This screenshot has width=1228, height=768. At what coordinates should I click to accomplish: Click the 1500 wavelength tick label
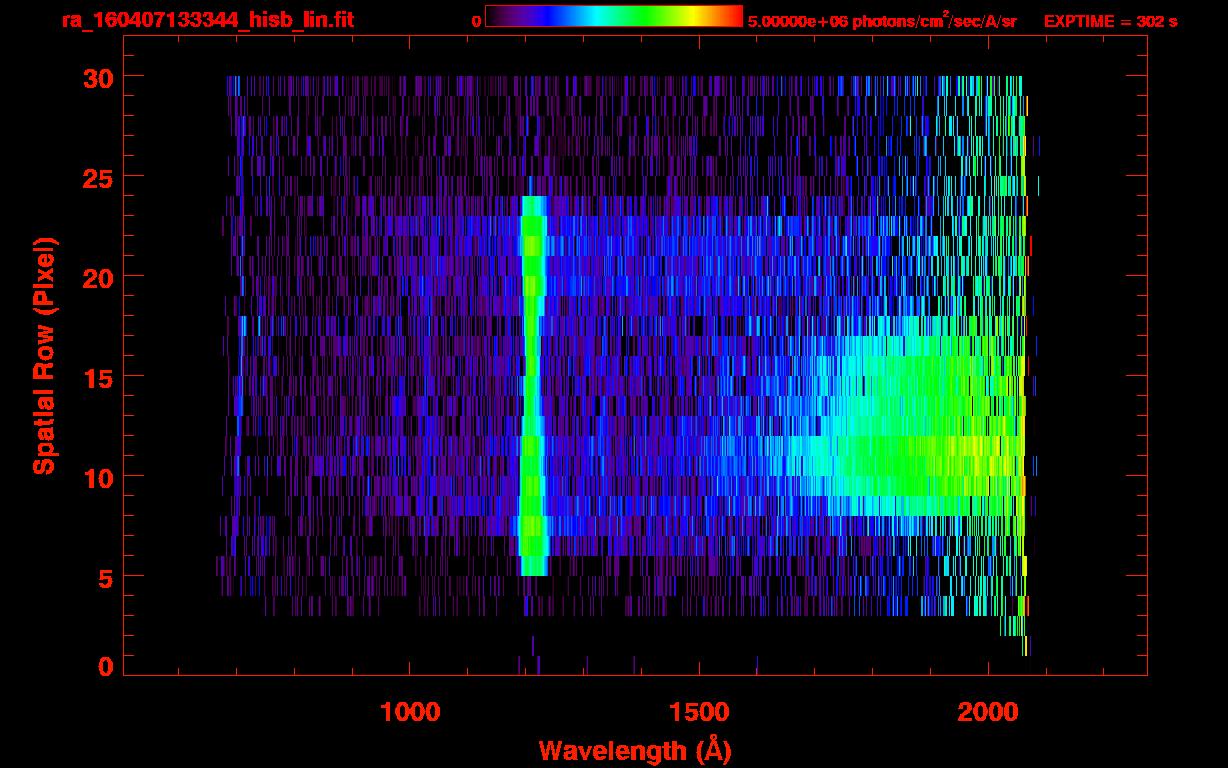point(699,712)
